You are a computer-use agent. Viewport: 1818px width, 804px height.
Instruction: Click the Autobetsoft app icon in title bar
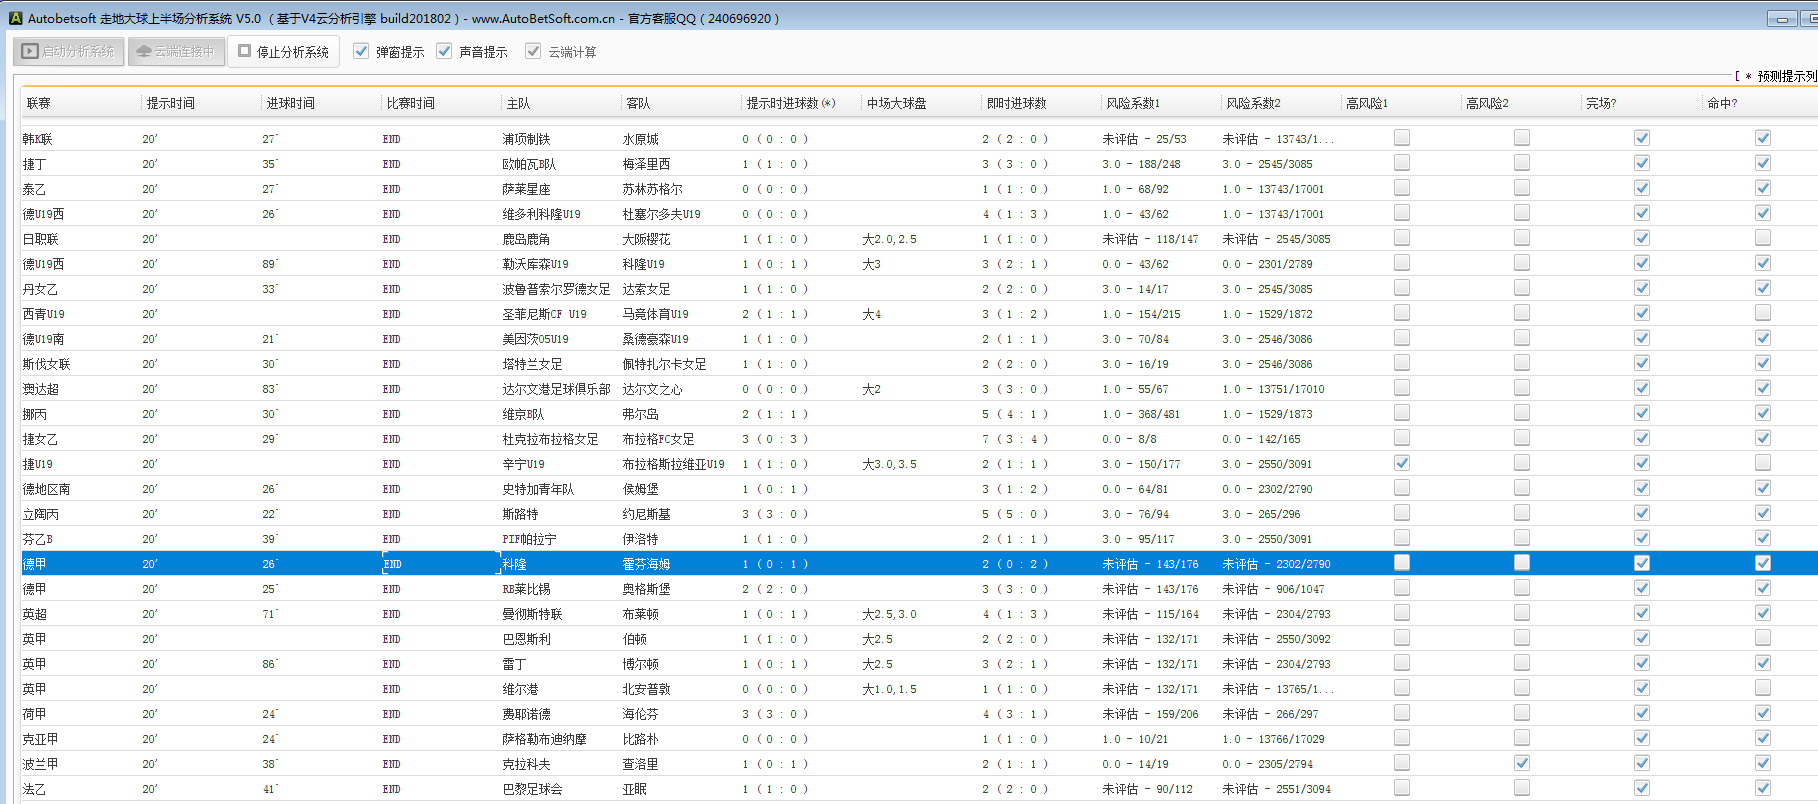click(15, 18)
